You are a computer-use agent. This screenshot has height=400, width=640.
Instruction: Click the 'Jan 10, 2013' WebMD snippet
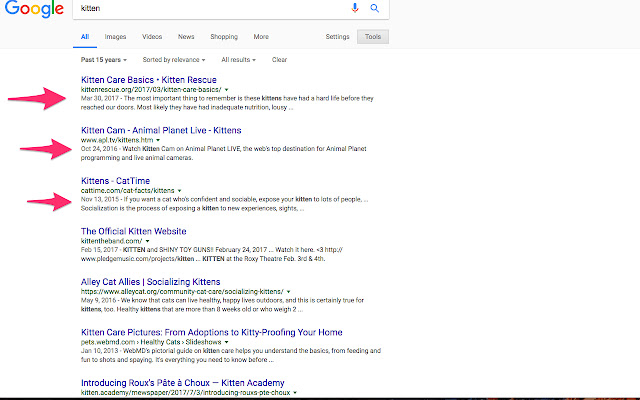point(231,355)
